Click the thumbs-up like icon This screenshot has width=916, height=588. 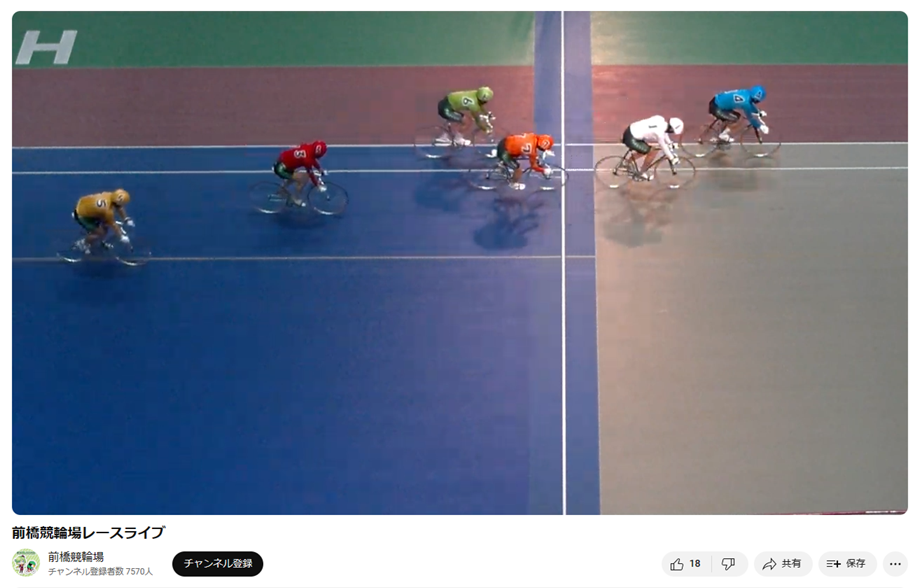coord(676,564)
